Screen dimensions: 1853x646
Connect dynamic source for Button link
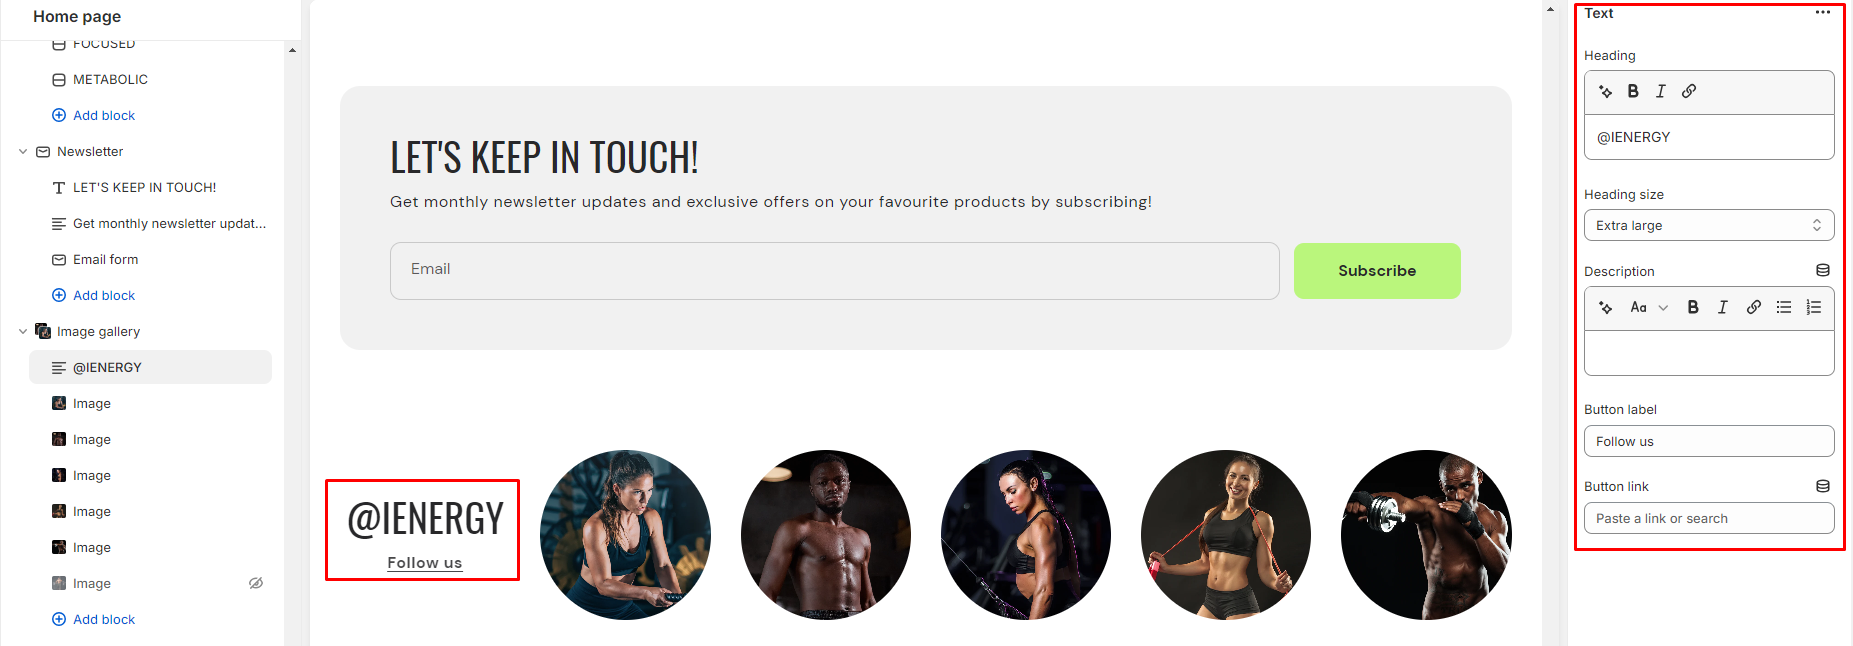[1823, 486]
